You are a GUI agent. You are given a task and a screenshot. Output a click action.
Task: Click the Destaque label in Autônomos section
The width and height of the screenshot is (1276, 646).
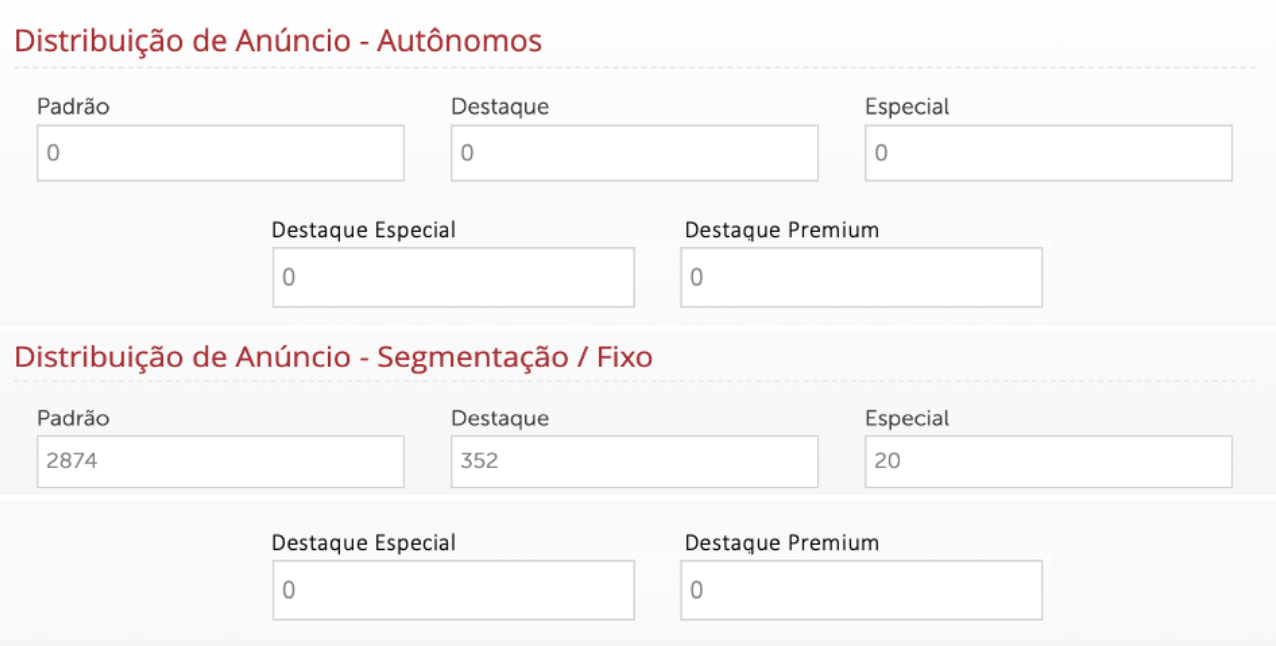(x=500, y=106)
